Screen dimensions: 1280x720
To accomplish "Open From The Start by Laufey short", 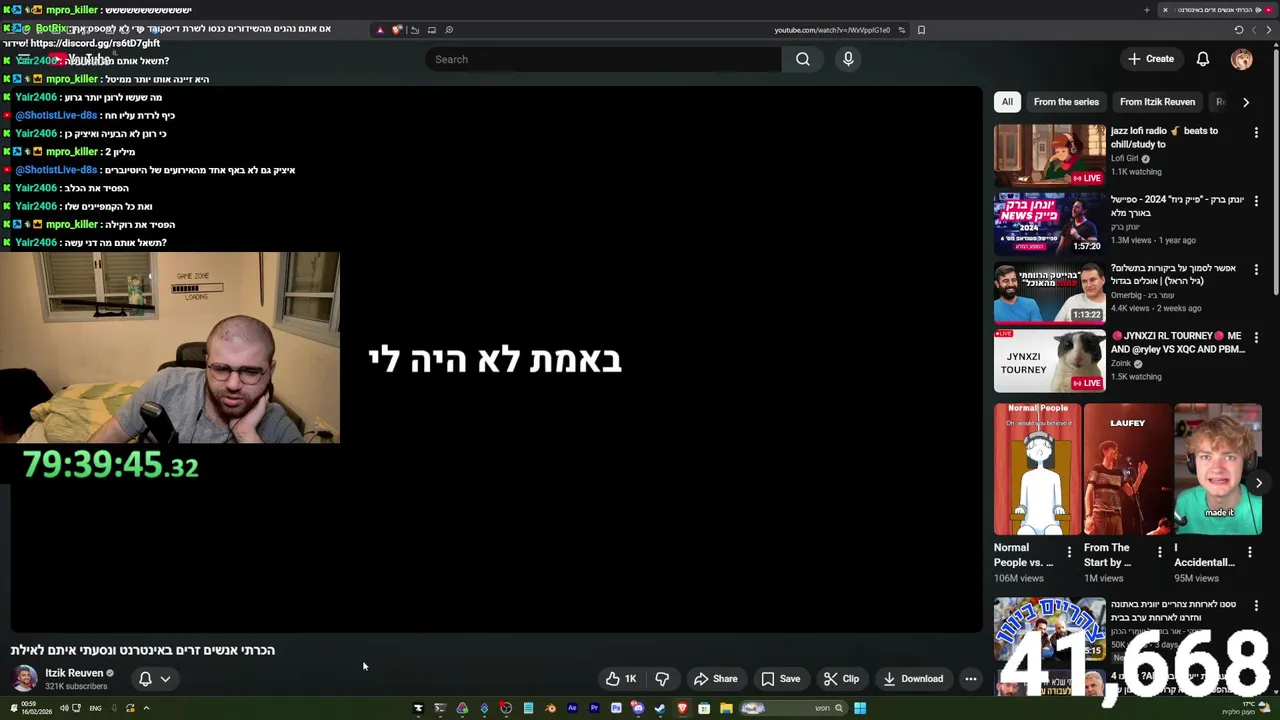I will point(1127,469).
